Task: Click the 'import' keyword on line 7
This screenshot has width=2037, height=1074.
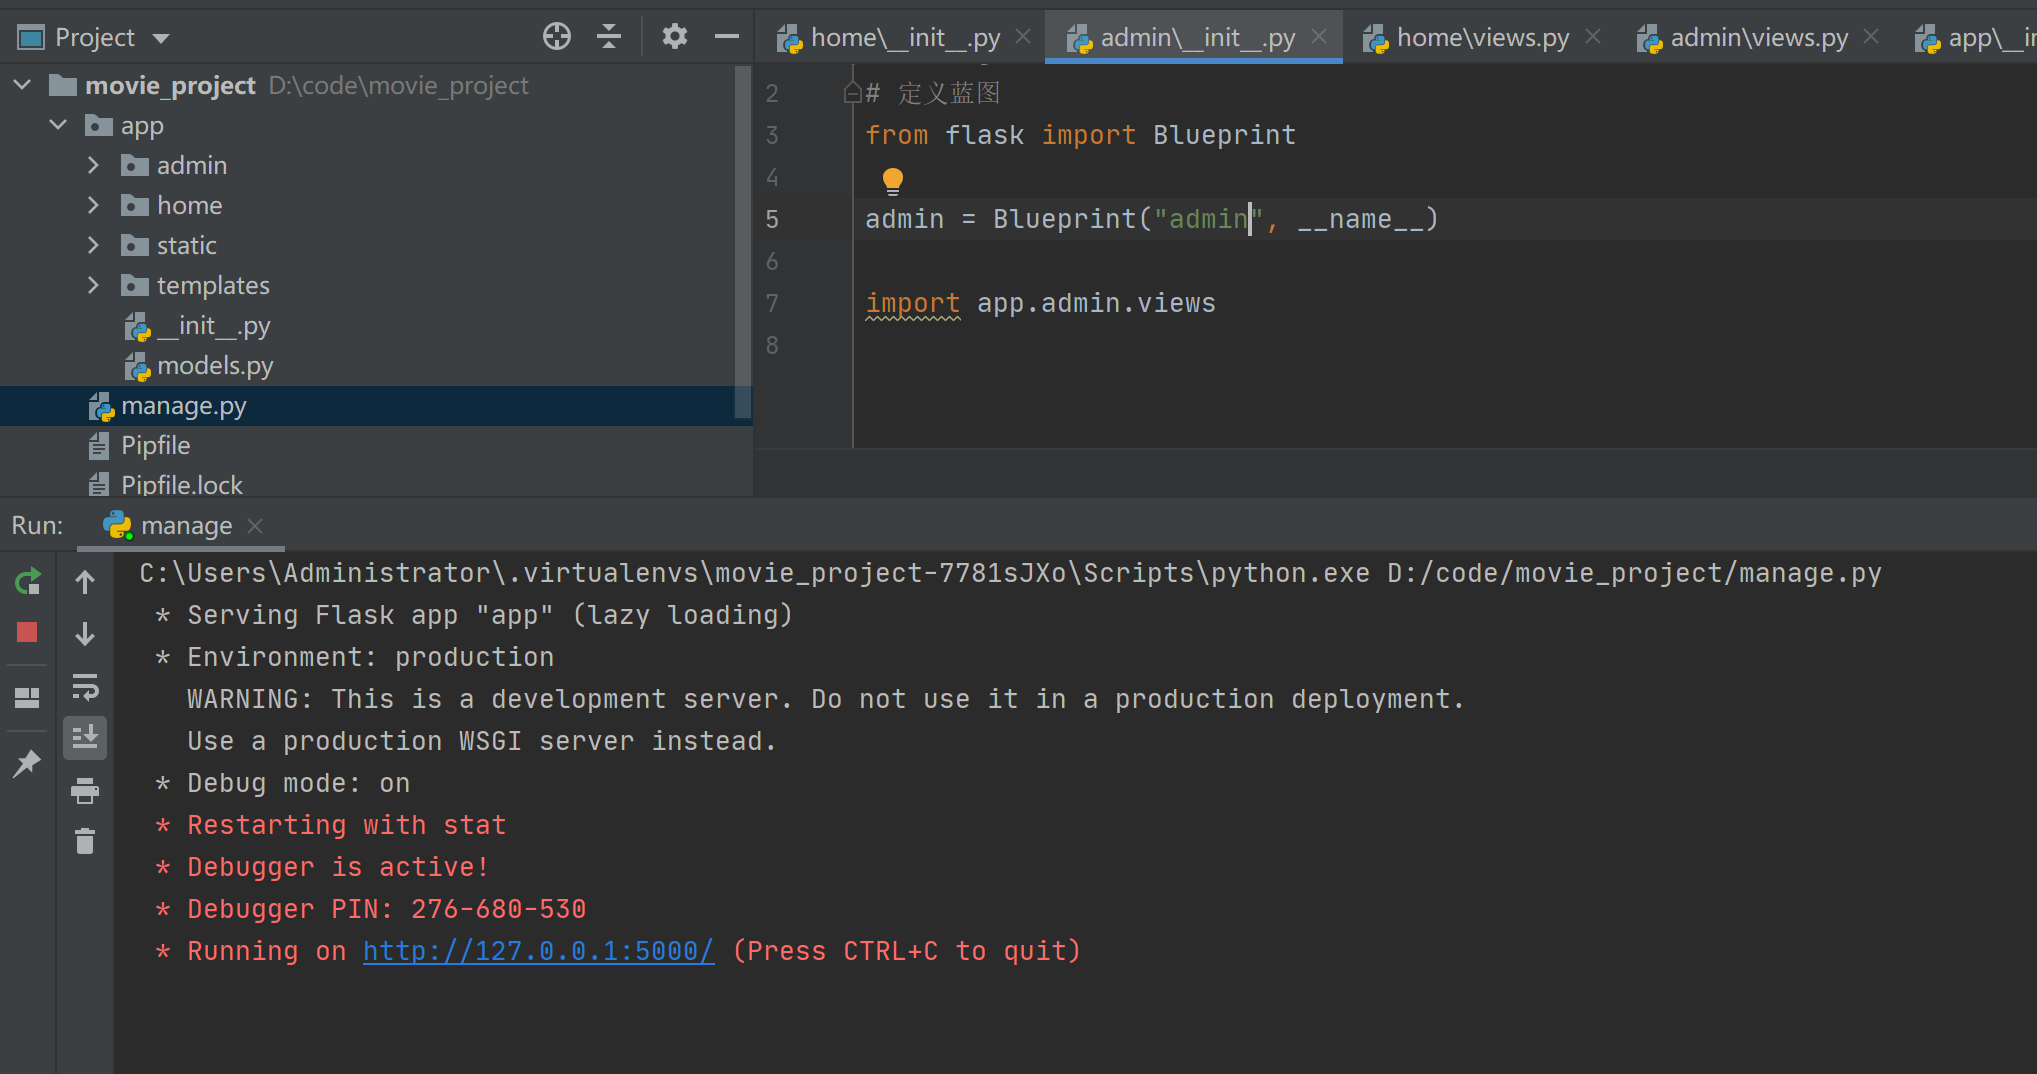Action: click(x=913, y=303)
